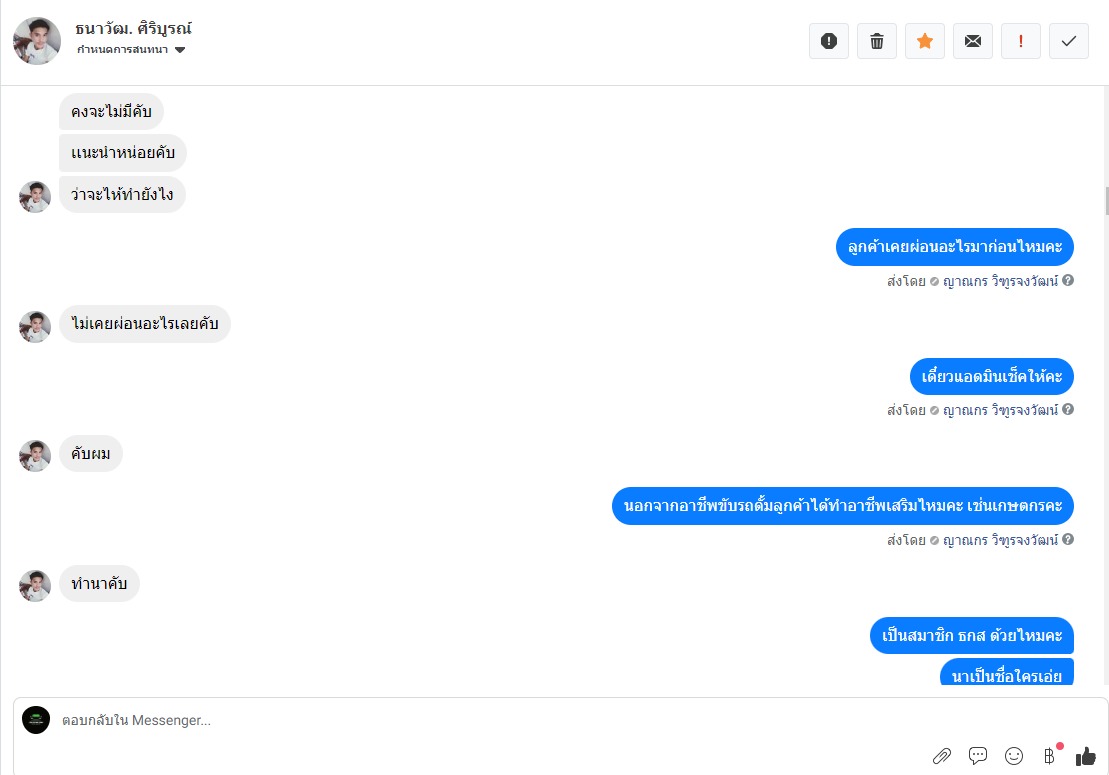Click sent message "เดี๋ยวแอดมินเช็คให้คะ"
The height and width of the screenshot is (775, 1109).
(x=993, y=377)
